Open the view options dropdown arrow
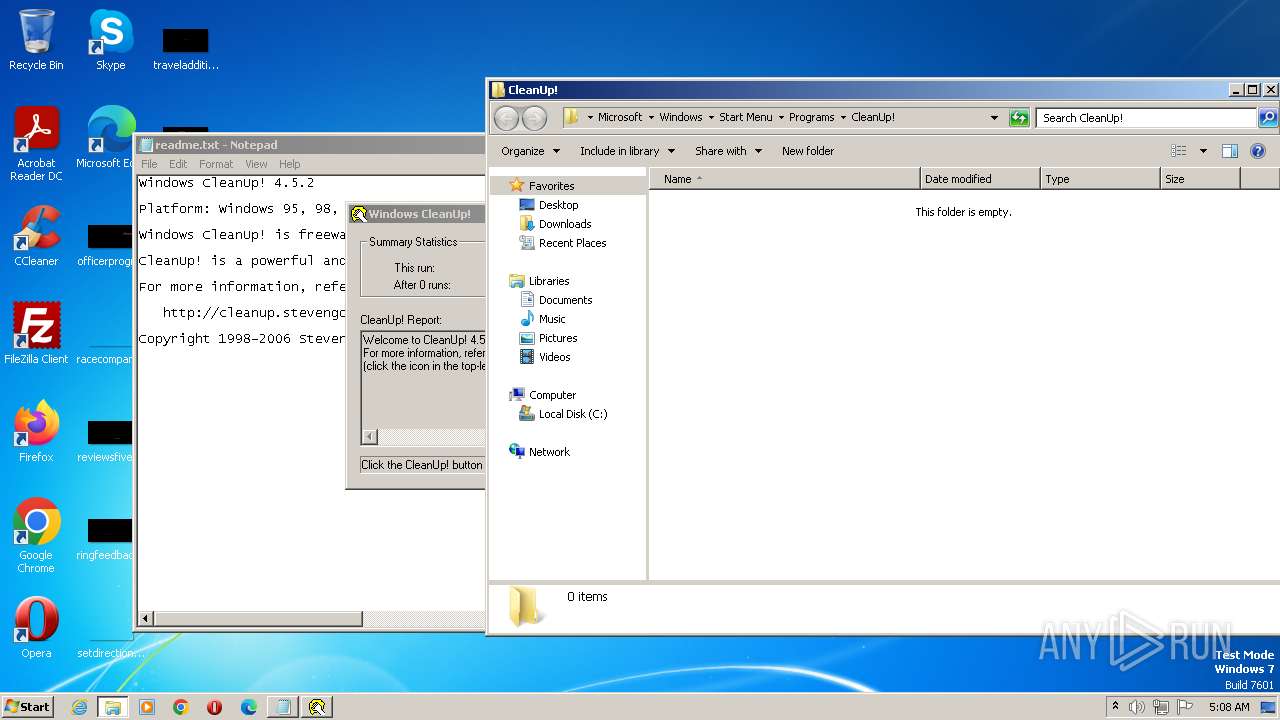Viewport: 1280px width, 720px height. point(1203,151)
